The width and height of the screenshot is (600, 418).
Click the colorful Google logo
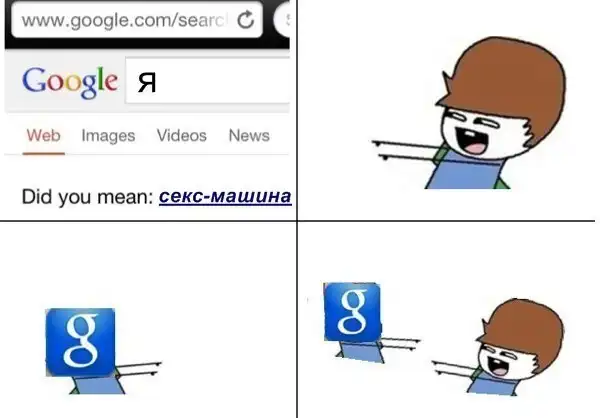pos(70,82)
